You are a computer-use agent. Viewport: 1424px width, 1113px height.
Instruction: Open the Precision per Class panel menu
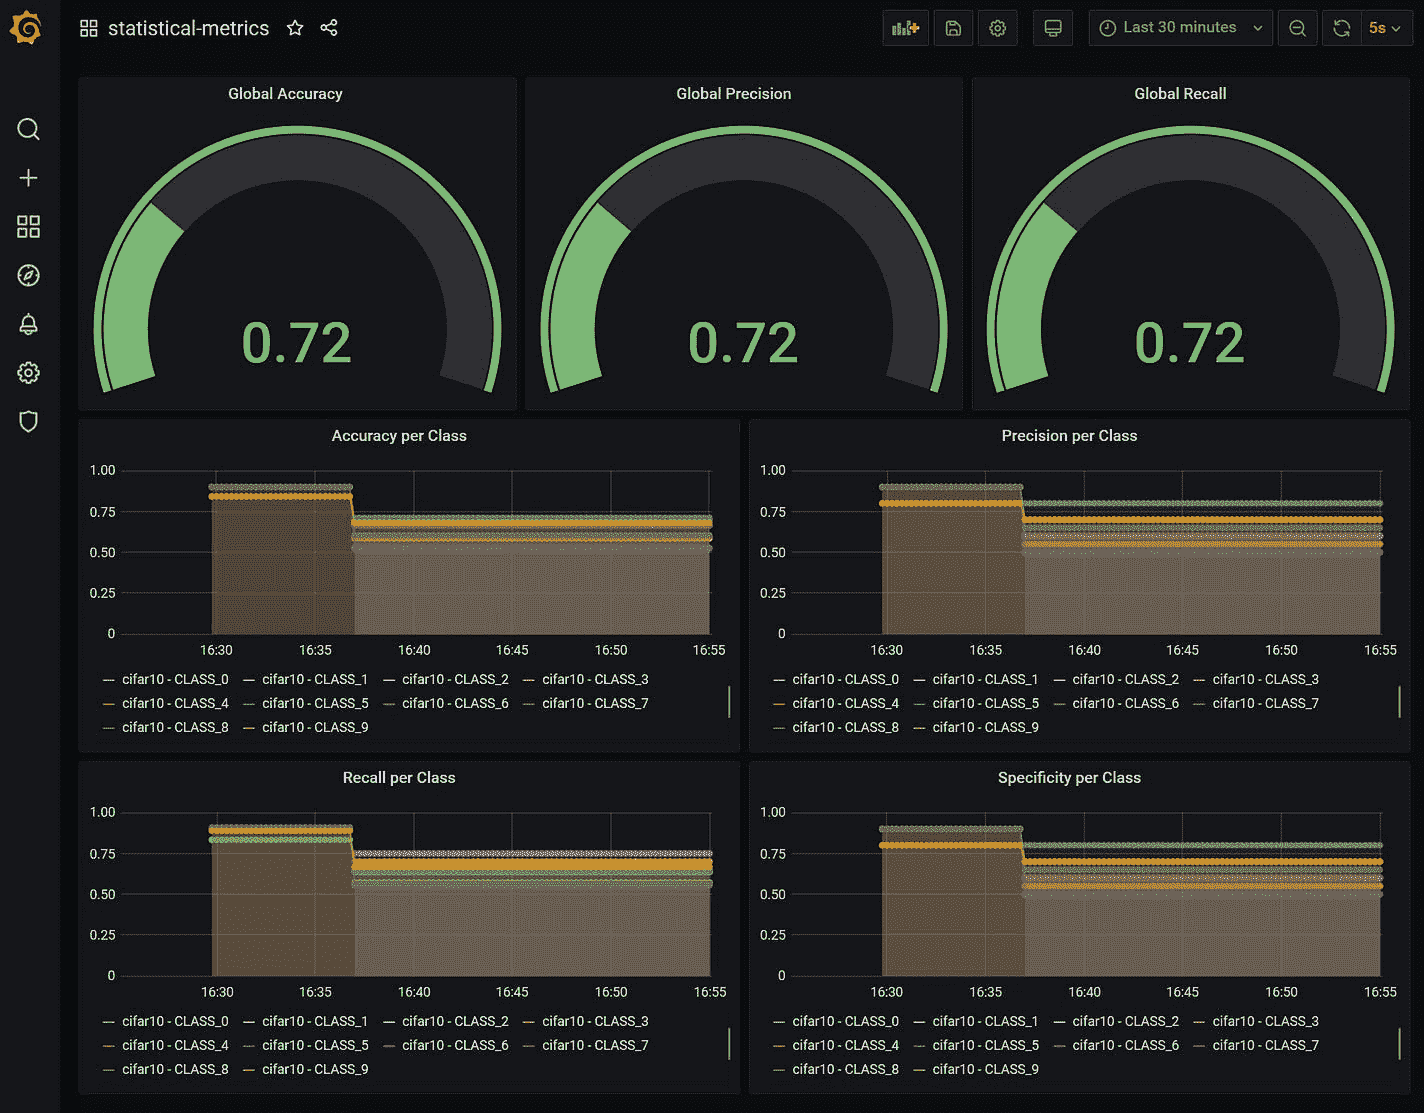coord(1069,436)
